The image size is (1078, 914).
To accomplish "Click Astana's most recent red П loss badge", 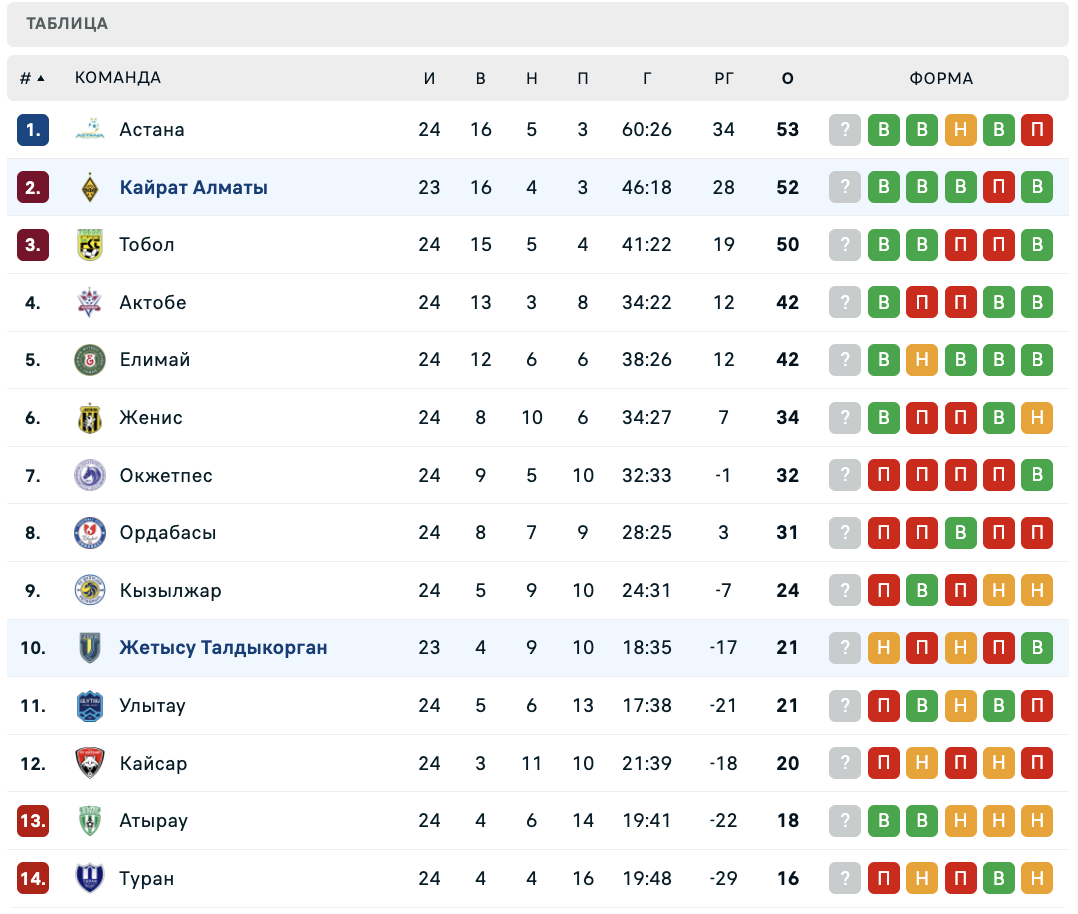I will [x=1037, y=130].
